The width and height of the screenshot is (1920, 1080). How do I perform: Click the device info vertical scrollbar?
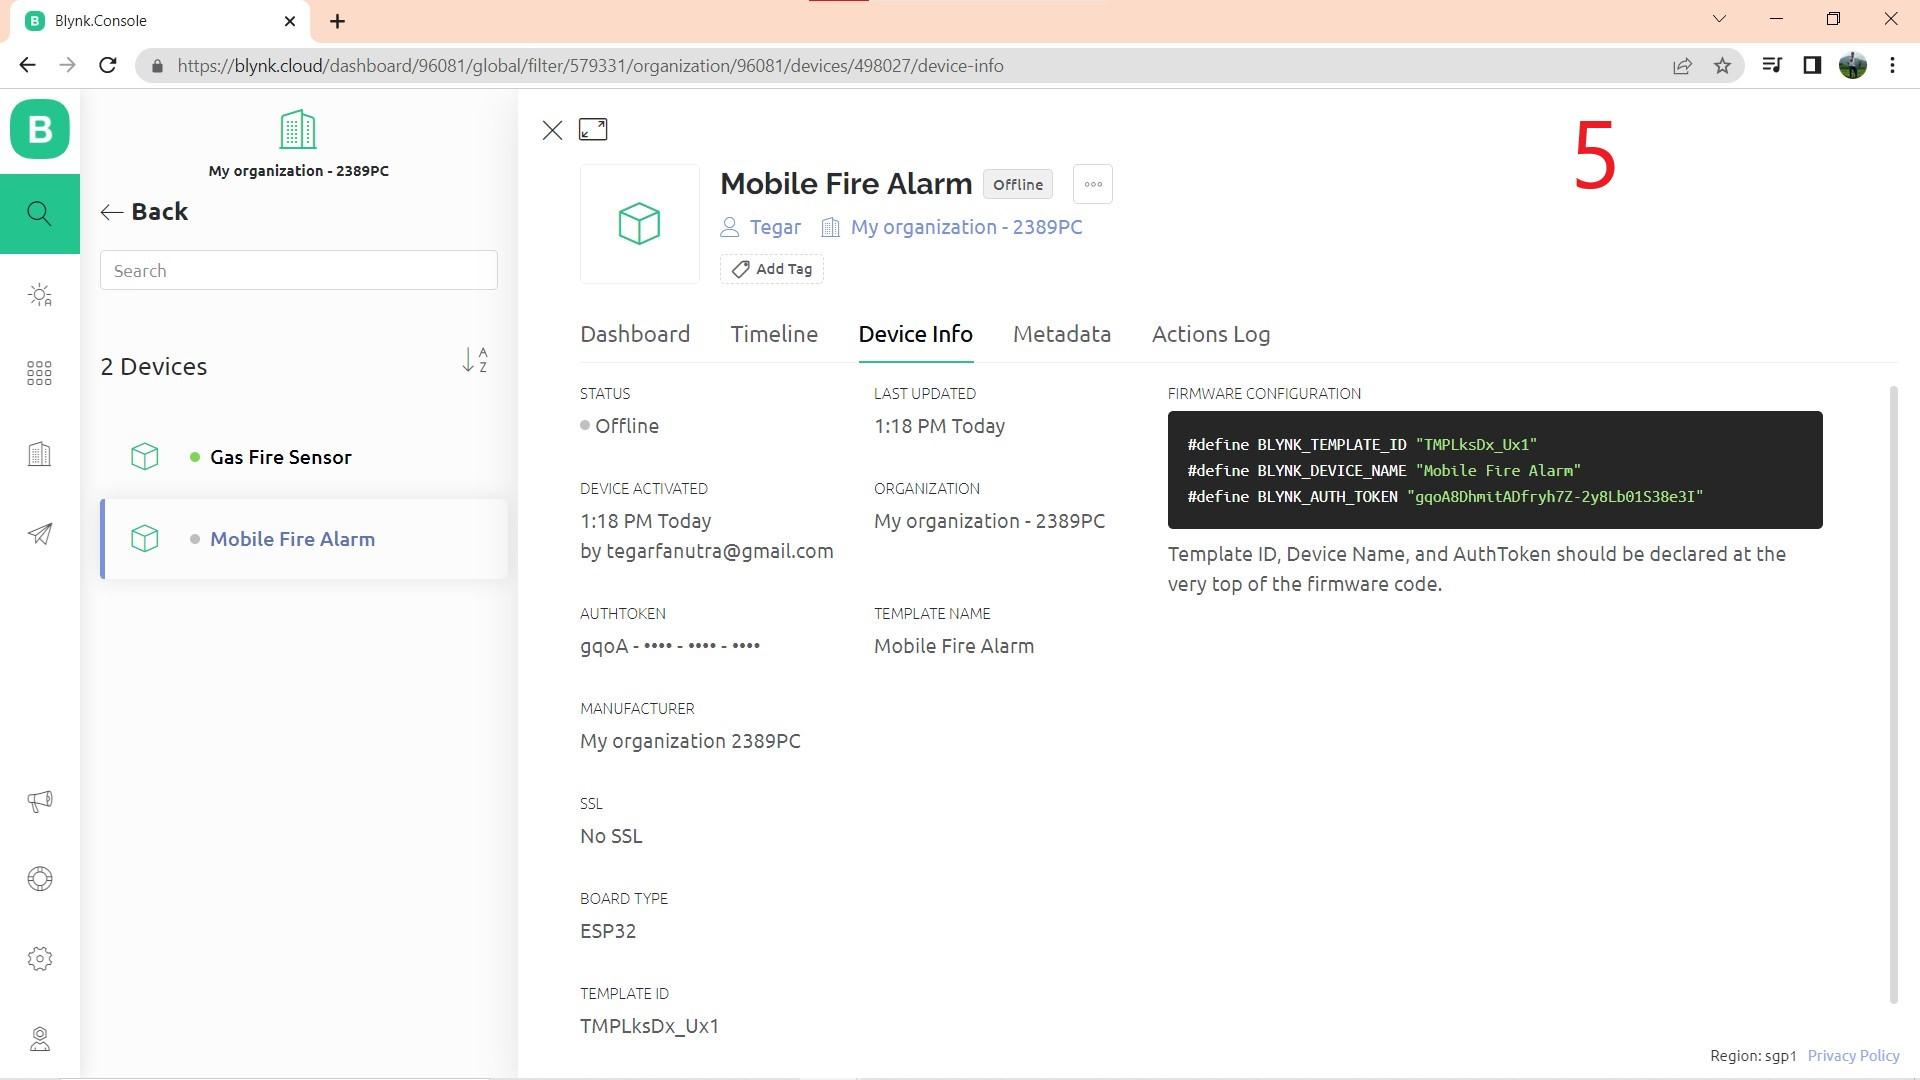point(1893,694)
